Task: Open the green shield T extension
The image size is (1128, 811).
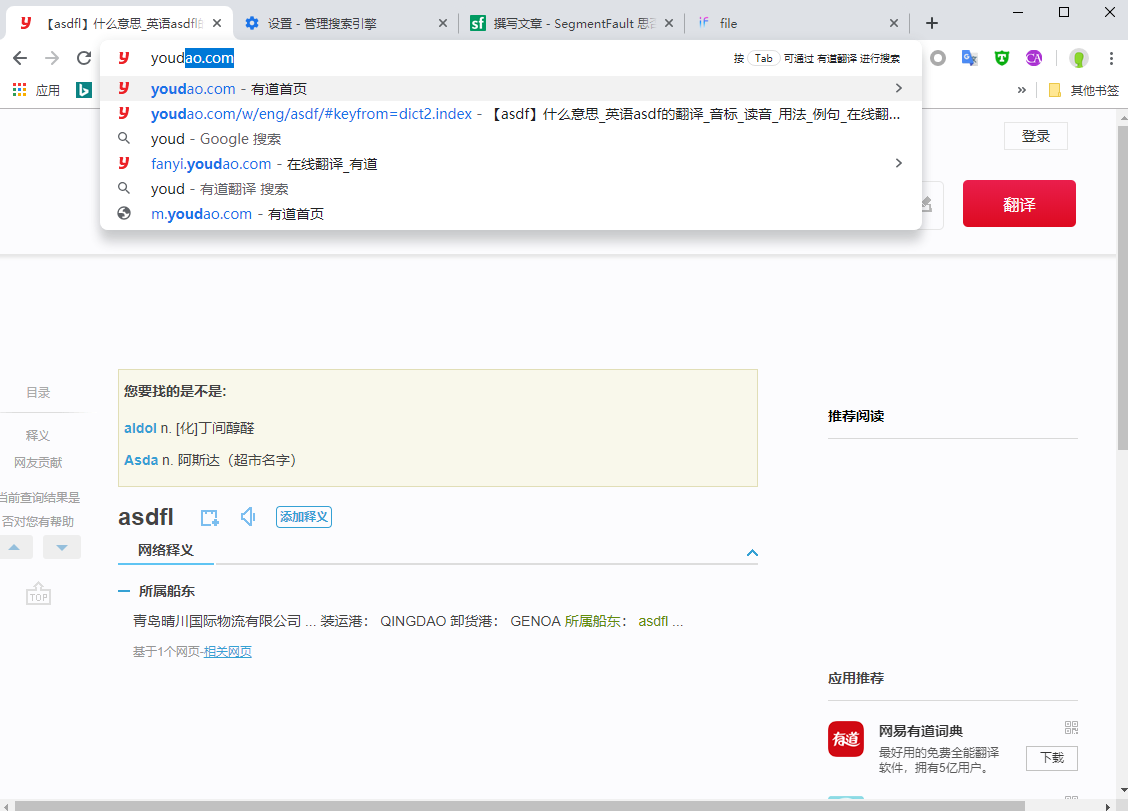Action: coord(1001,58)
